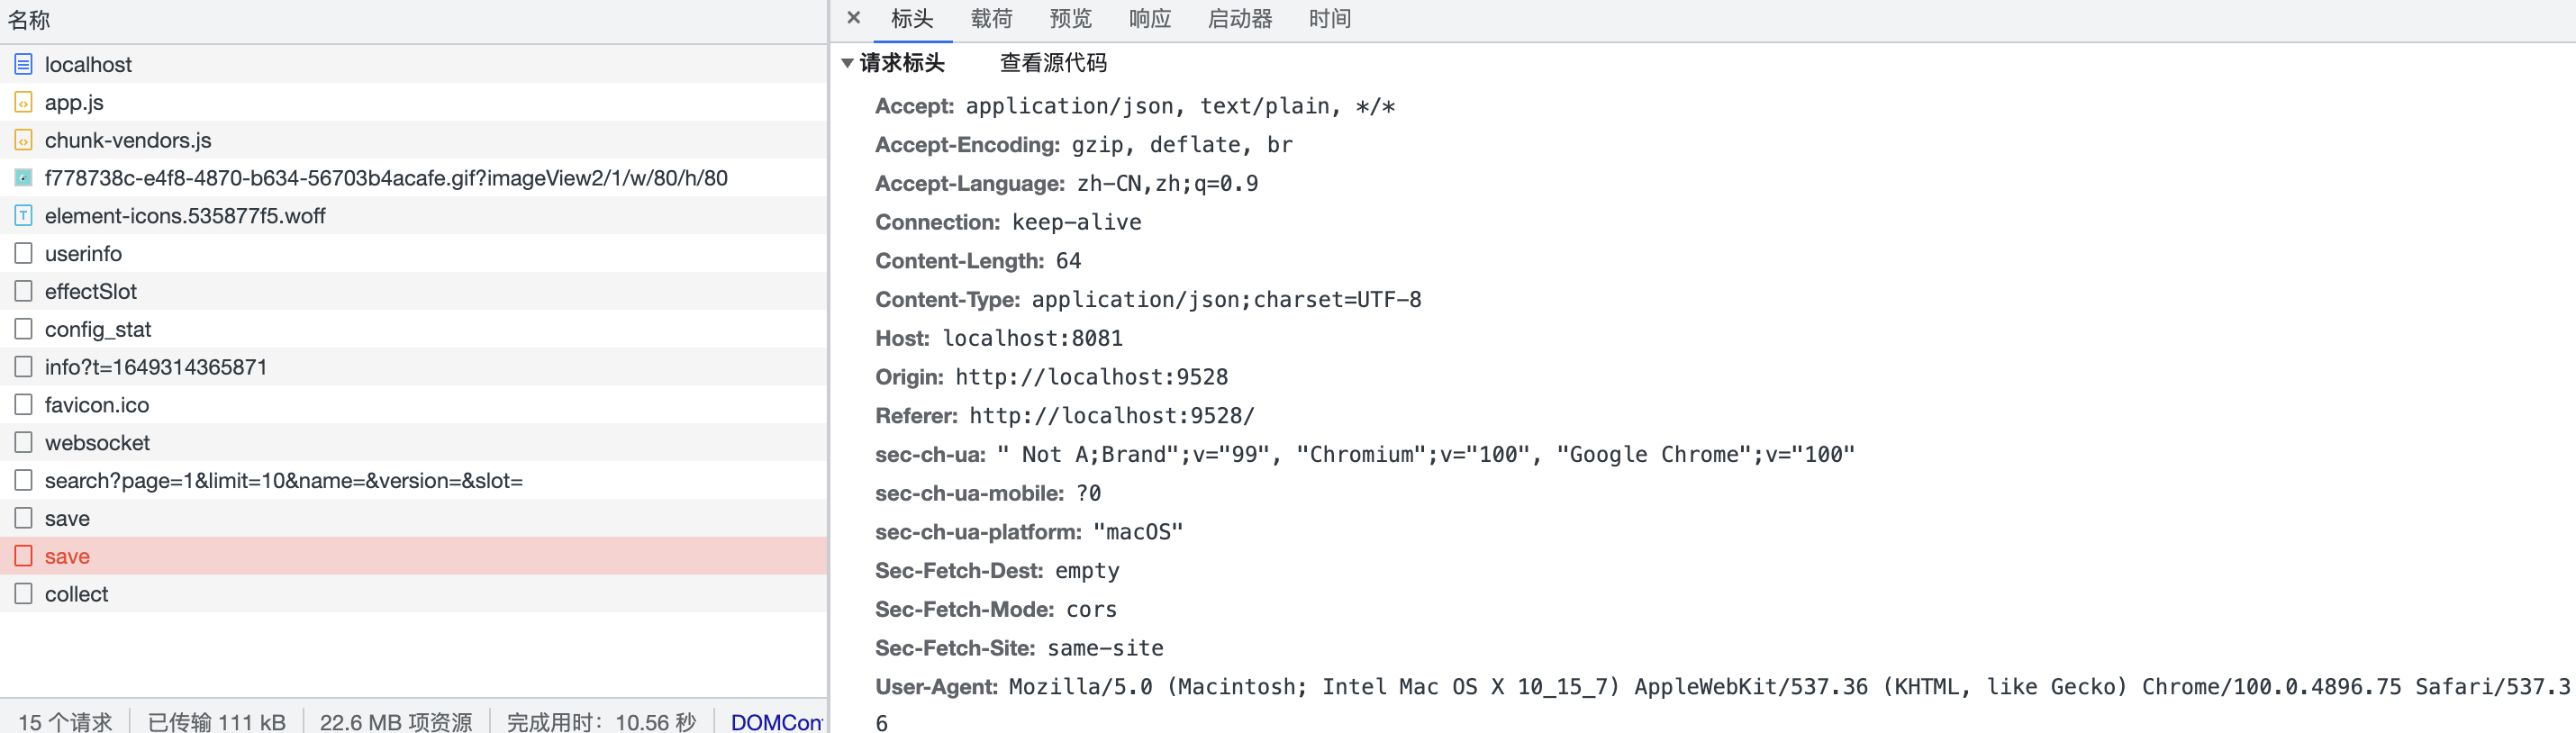Viewport: 2576px width, 733px height.
Task: Open the 启动器 tab
Action: [x=1239, y=19]
